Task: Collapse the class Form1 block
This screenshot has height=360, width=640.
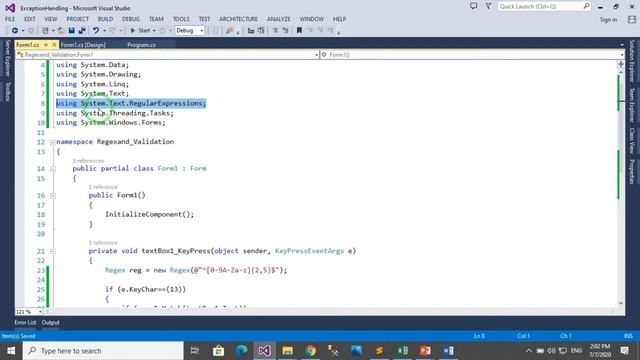Action: pyautogui.click(x=53, y=169)
